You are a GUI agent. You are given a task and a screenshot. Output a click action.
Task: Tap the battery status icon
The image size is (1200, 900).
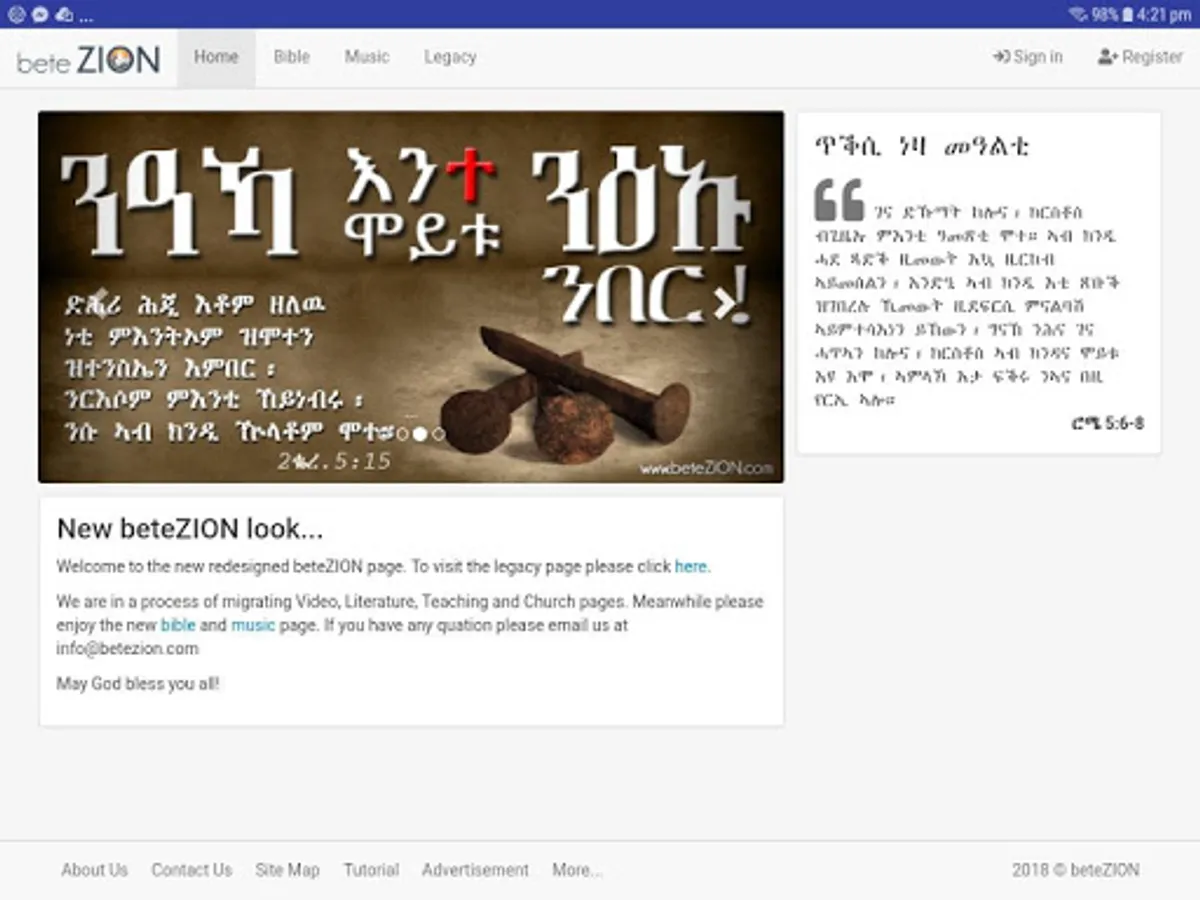1128,14
